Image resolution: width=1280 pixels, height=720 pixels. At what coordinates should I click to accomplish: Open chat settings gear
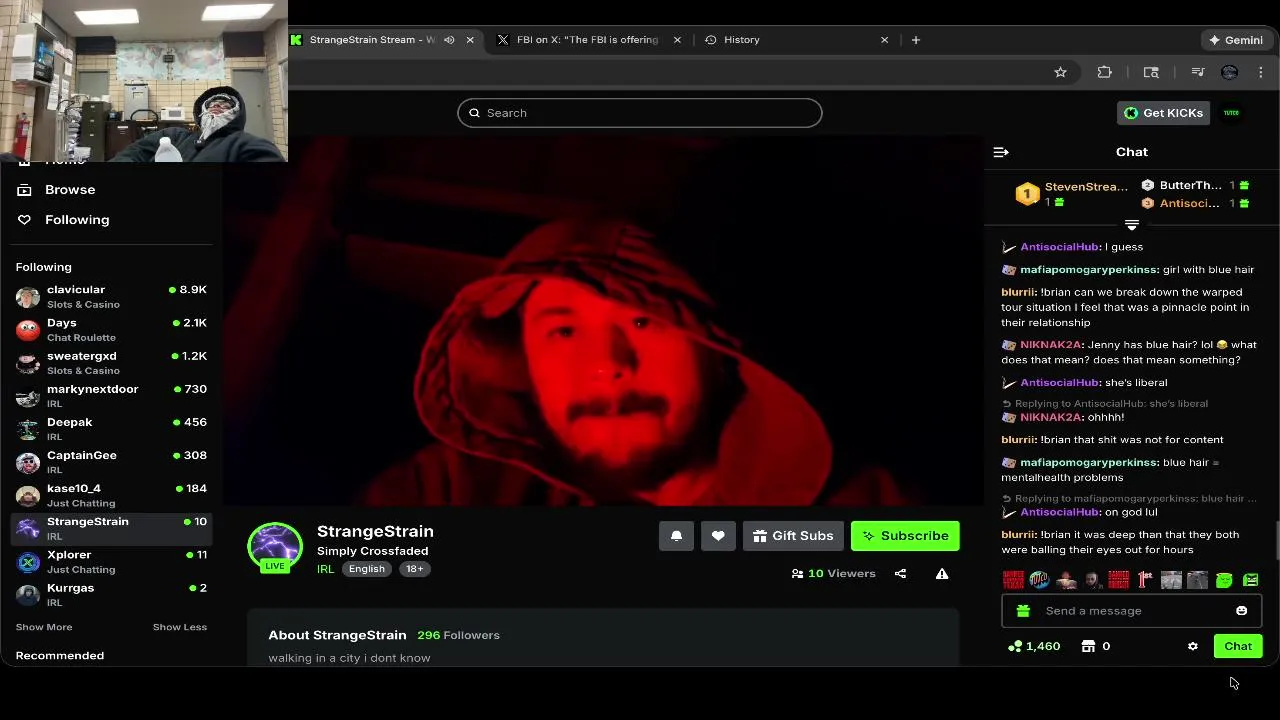1193,646
